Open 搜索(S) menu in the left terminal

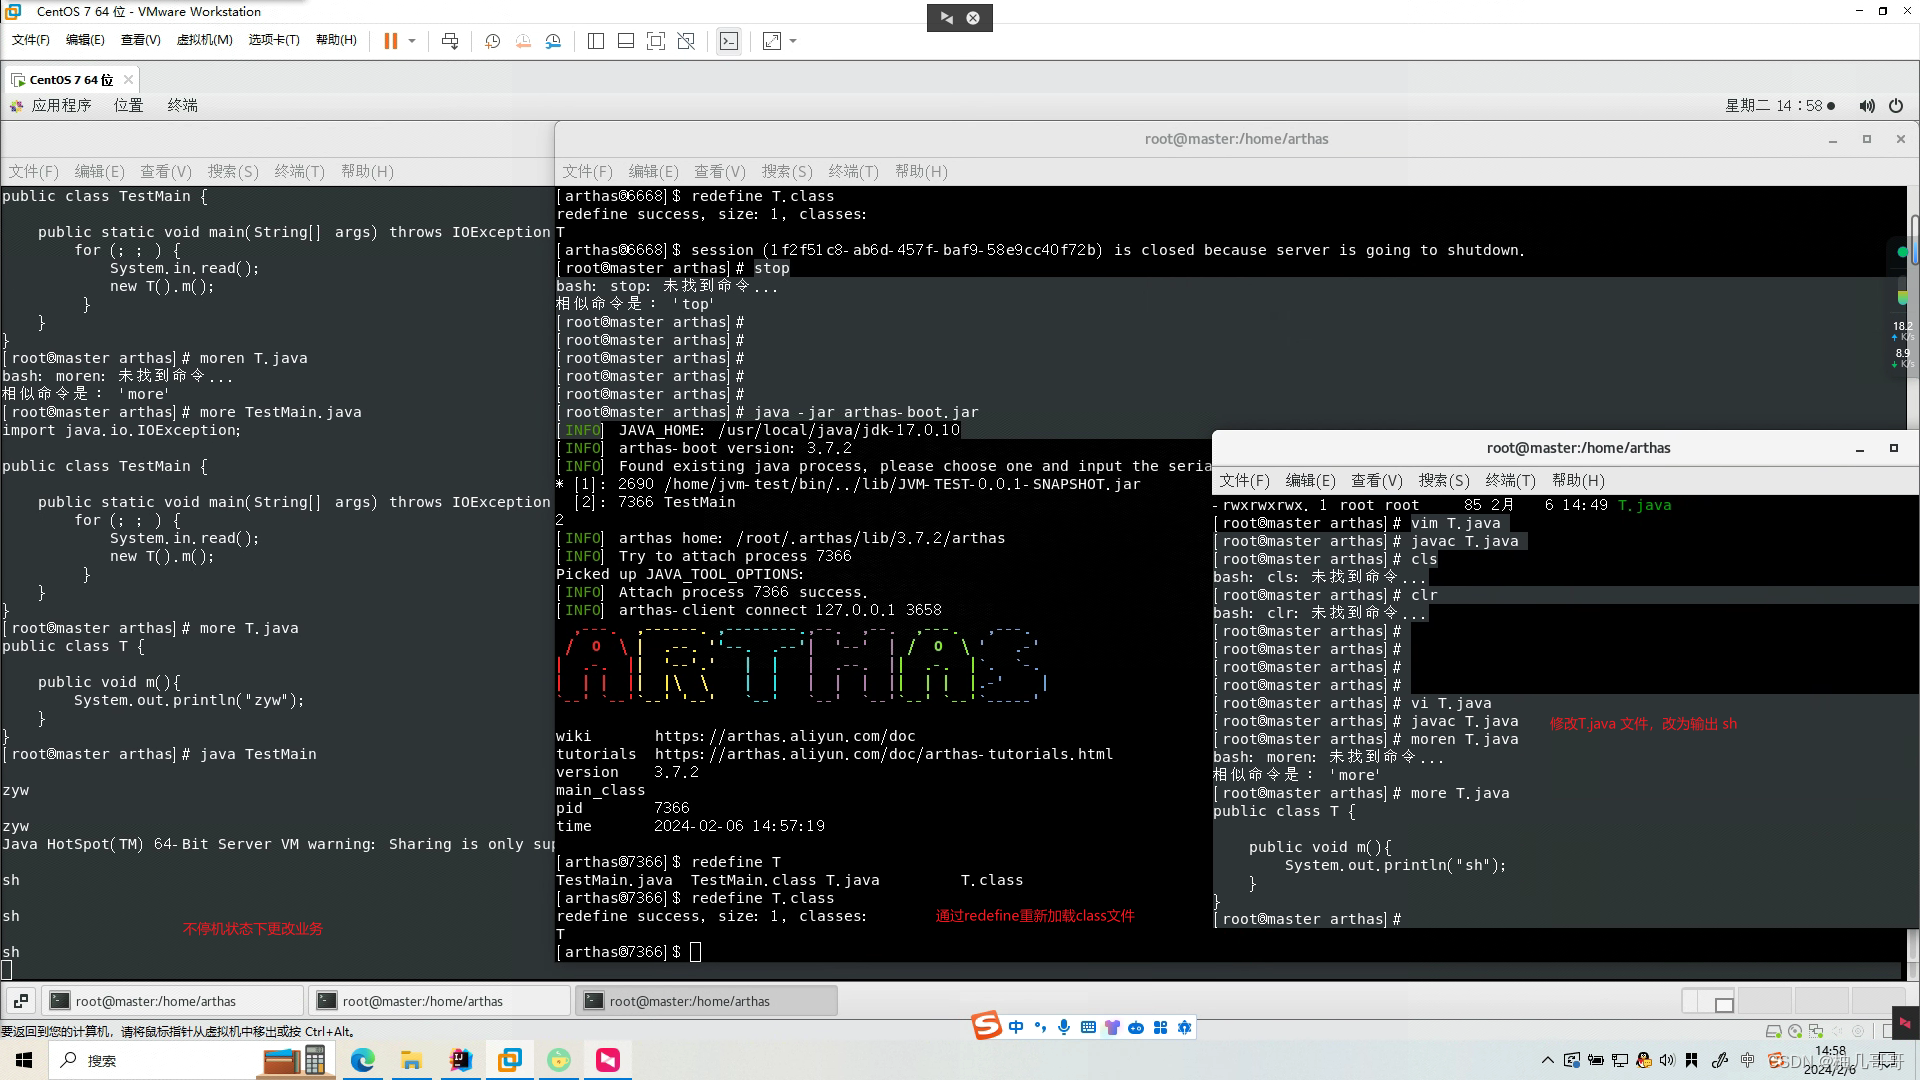(x=233, y=171)
